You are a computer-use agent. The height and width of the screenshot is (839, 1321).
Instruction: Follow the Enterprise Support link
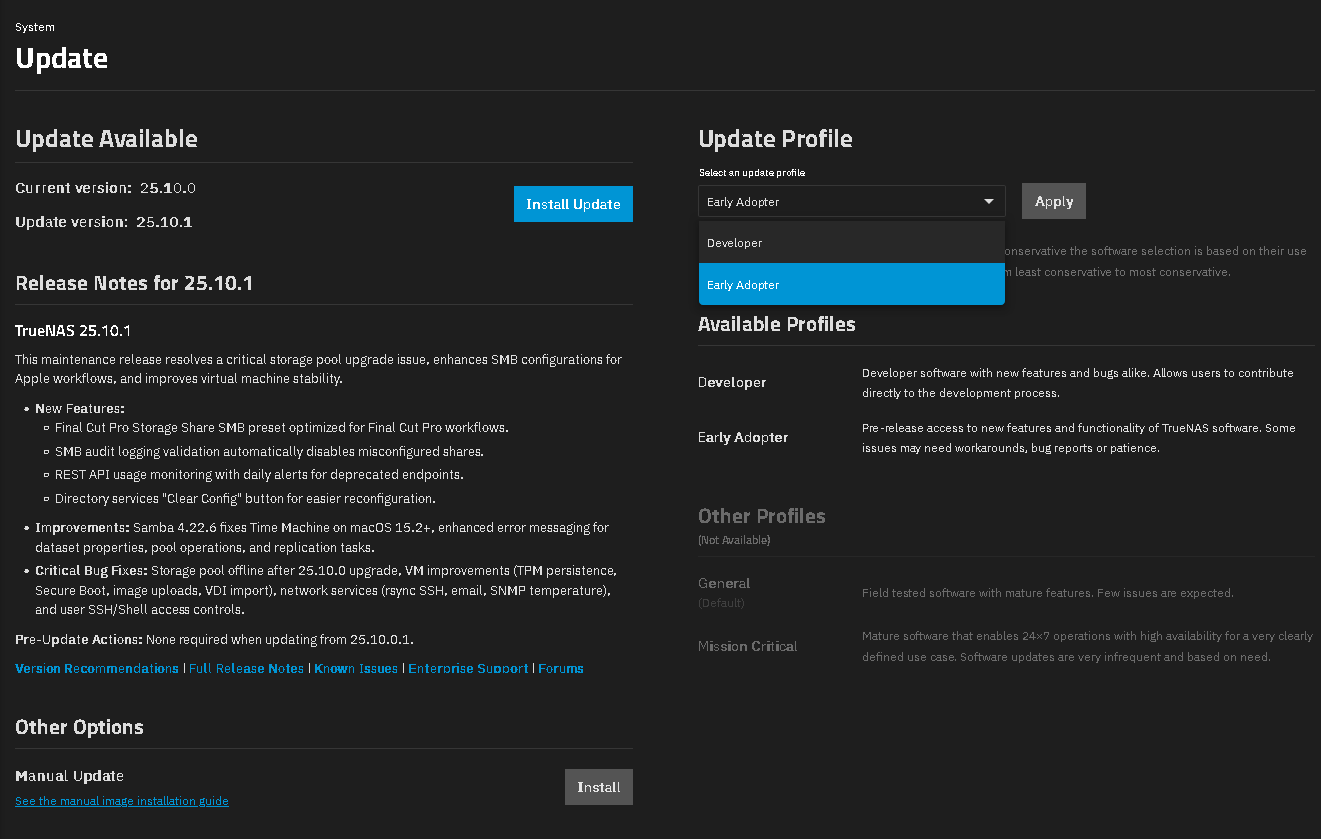click(468, 669)
